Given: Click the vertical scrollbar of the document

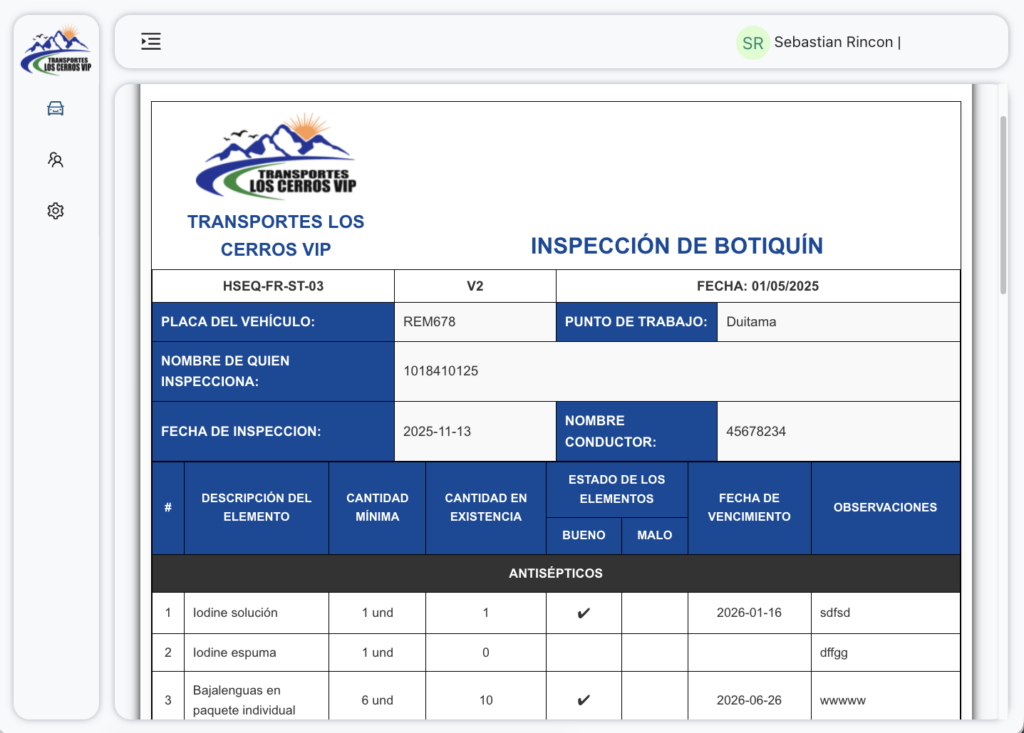Looking at the screenshot, I should [x=1003, y=205].
